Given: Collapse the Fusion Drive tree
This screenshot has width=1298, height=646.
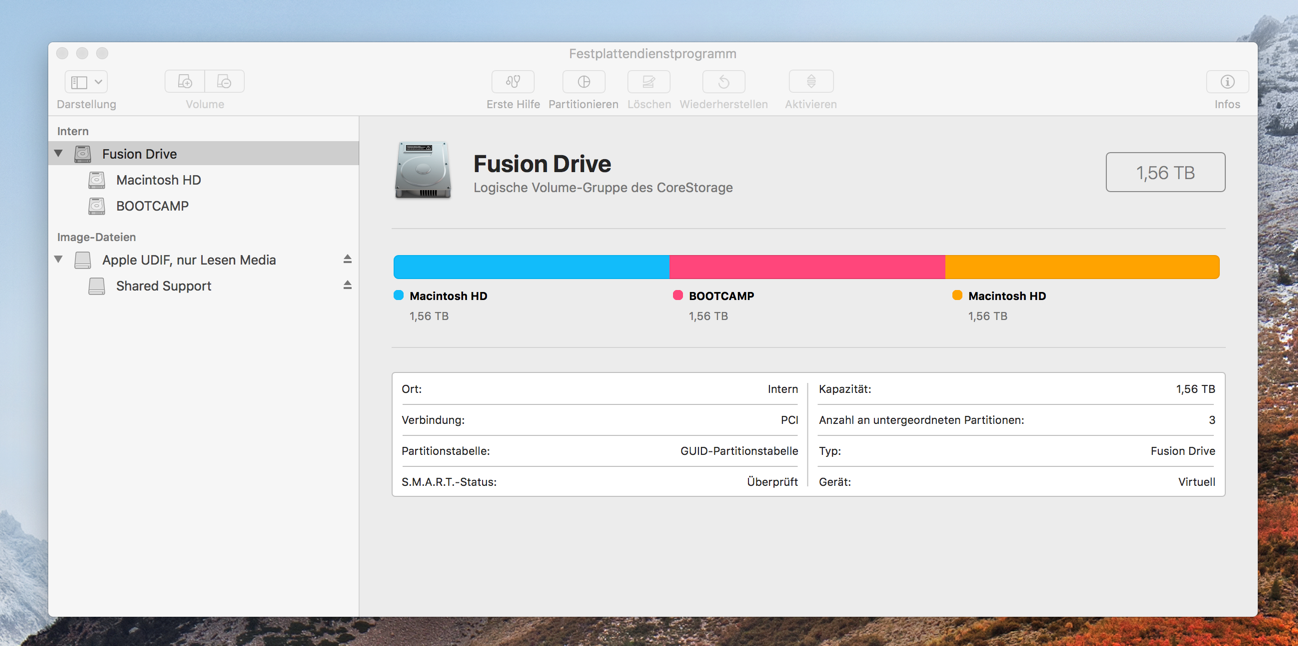Looking at the screenshot, I should pyautogui.click(x=59, y=154).
